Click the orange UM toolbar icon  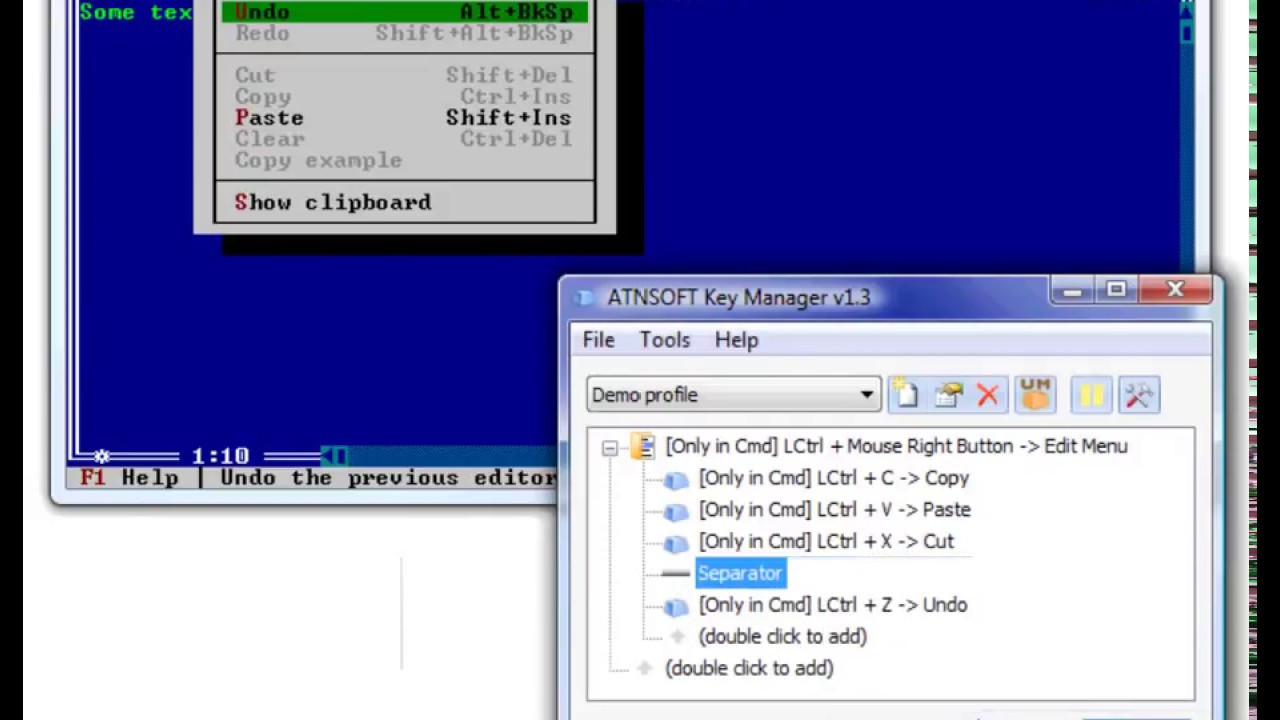coord(1036,394)
